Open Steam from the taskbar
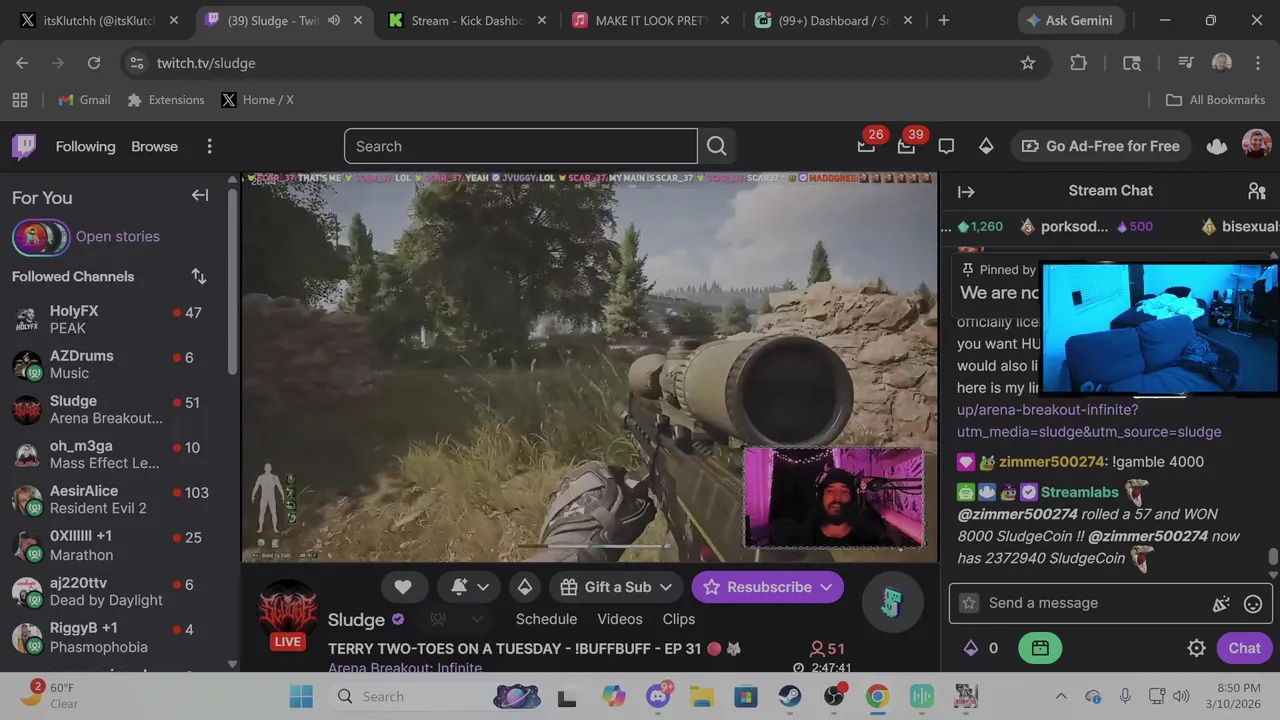This screenshot has height=720, width=1280. pyautogui.click(x=790, y=696)
